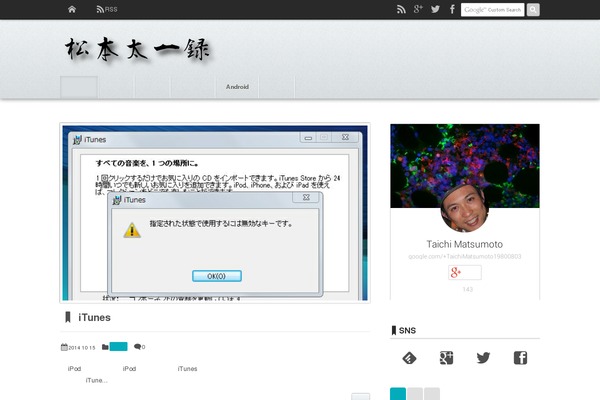
Task: Click Taichi Matsumoto profile name
Action: coord(465,244)
